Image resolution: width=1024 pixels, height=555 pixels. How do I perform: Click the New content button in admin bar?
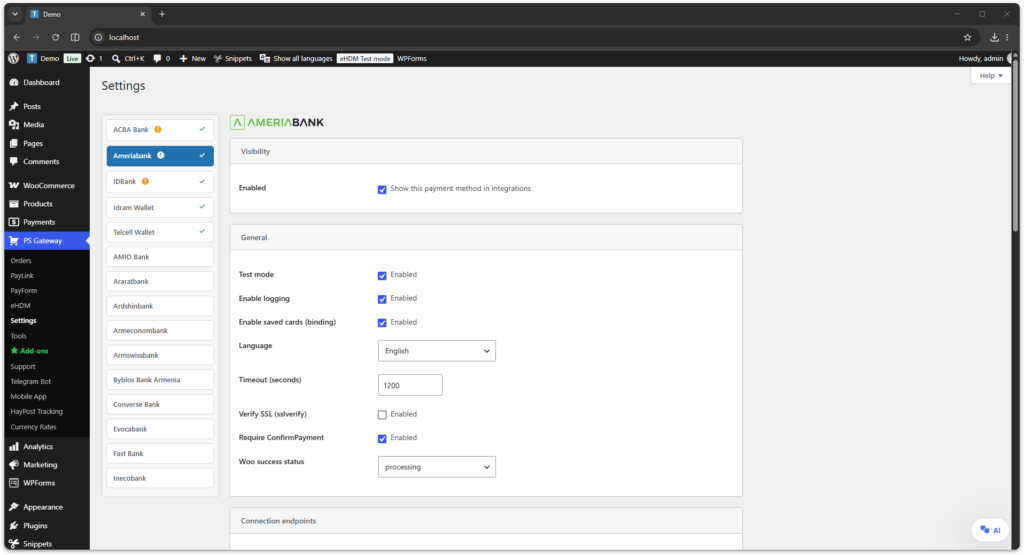tap(193, 58)
